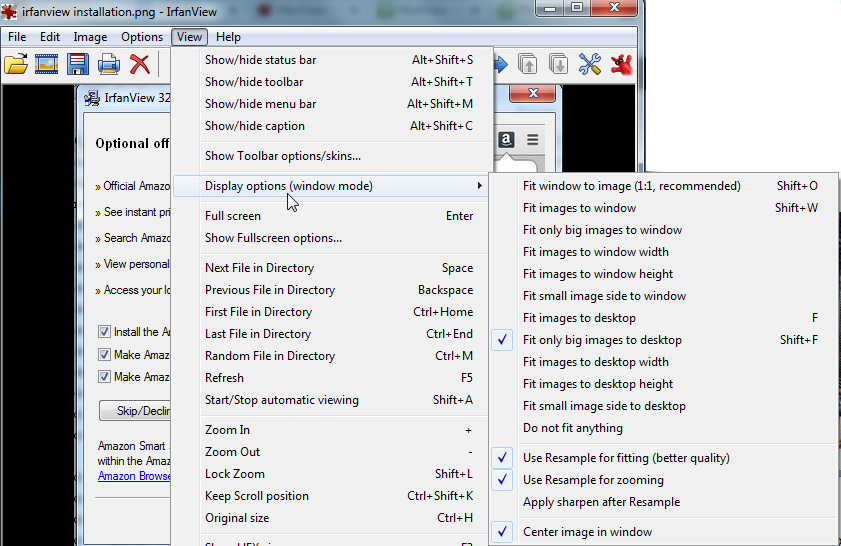841x546 pixels.
Task: Open the Options menu
Action: pyautogui.click(x=142, y=36)
